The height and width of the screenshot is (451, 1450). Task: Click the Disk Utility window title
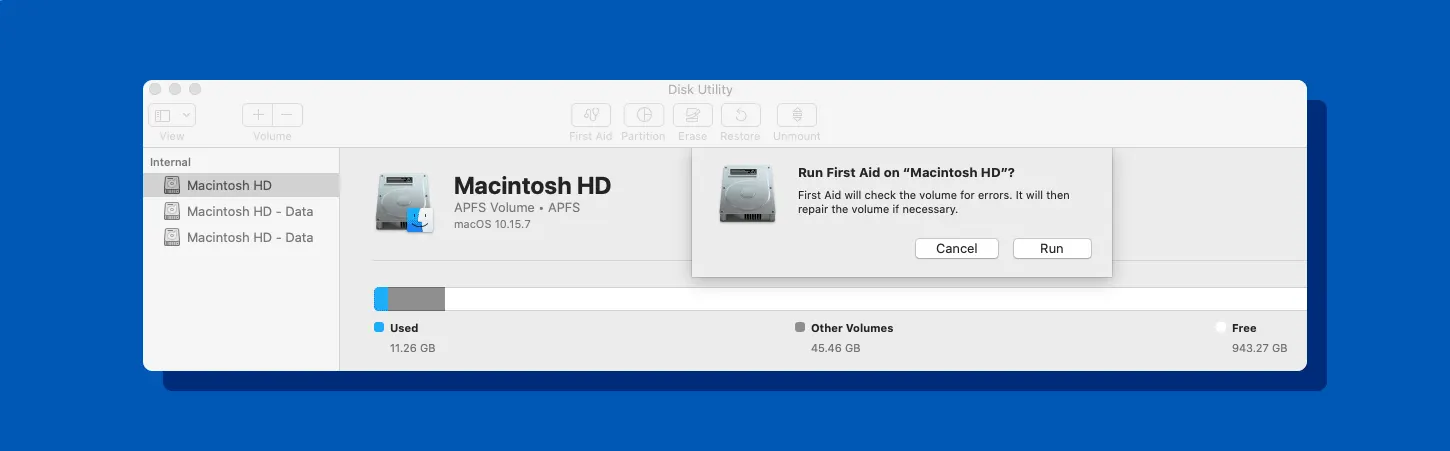[x=700, y=90]
